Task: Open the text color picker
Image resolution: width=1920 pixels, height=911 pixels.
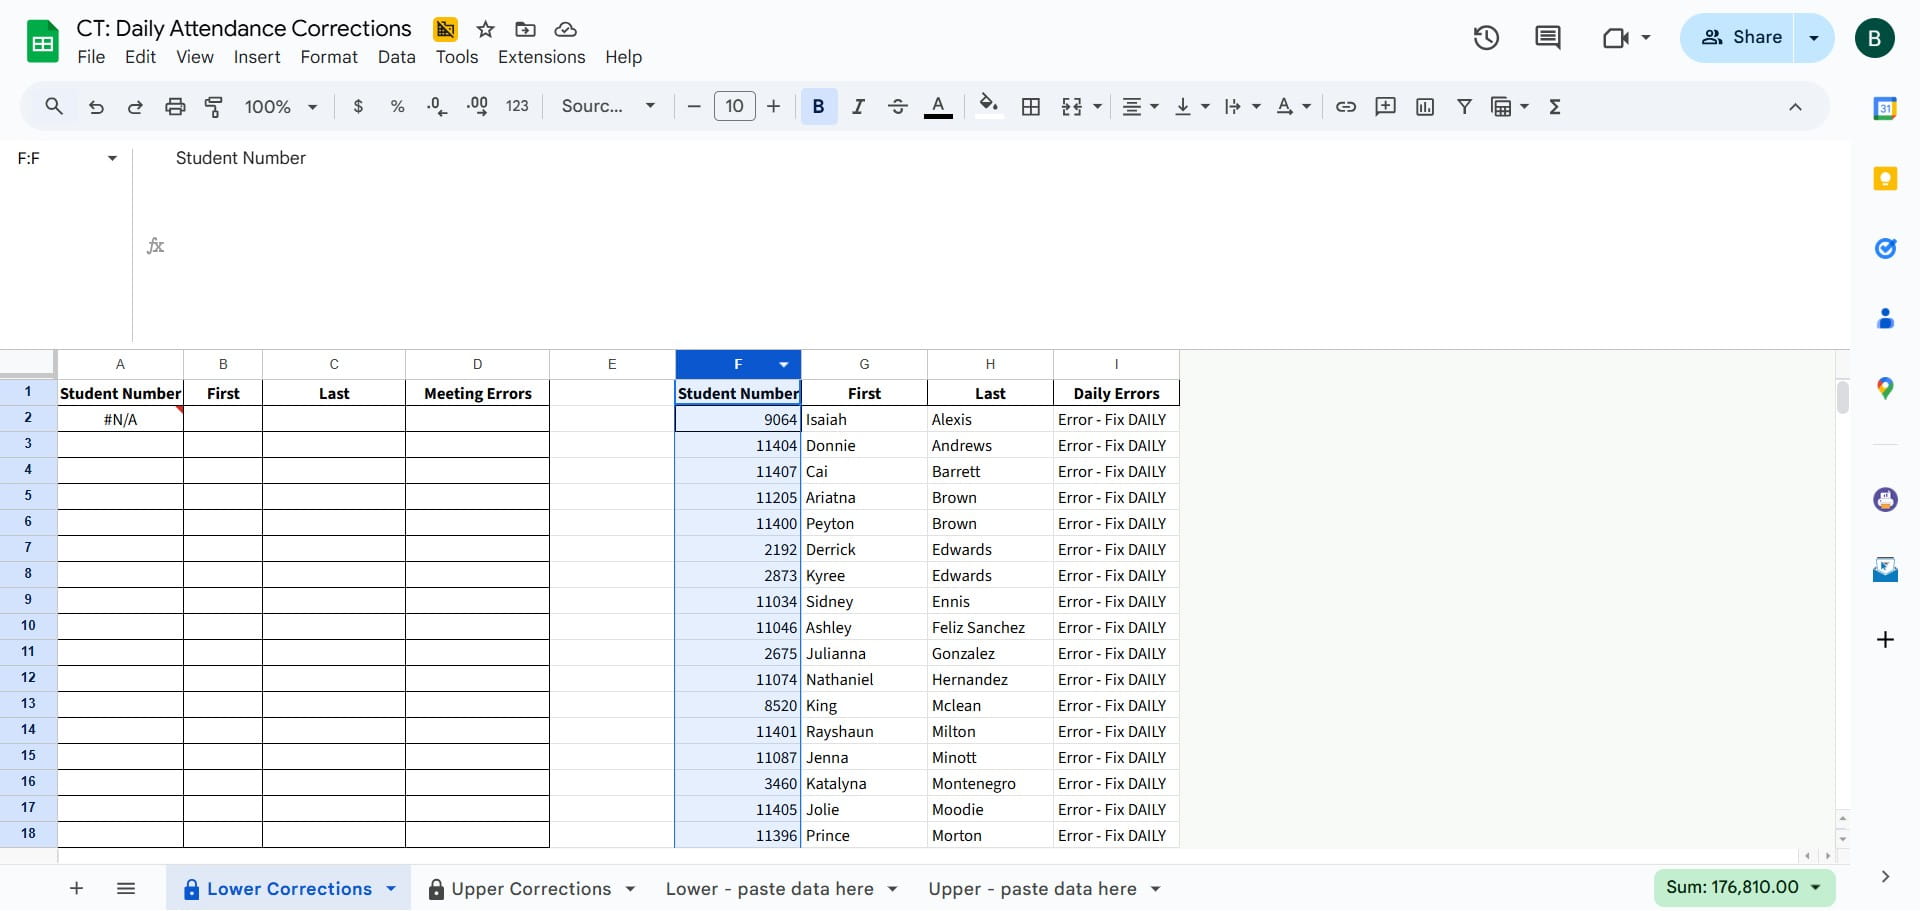Action: 938,106
